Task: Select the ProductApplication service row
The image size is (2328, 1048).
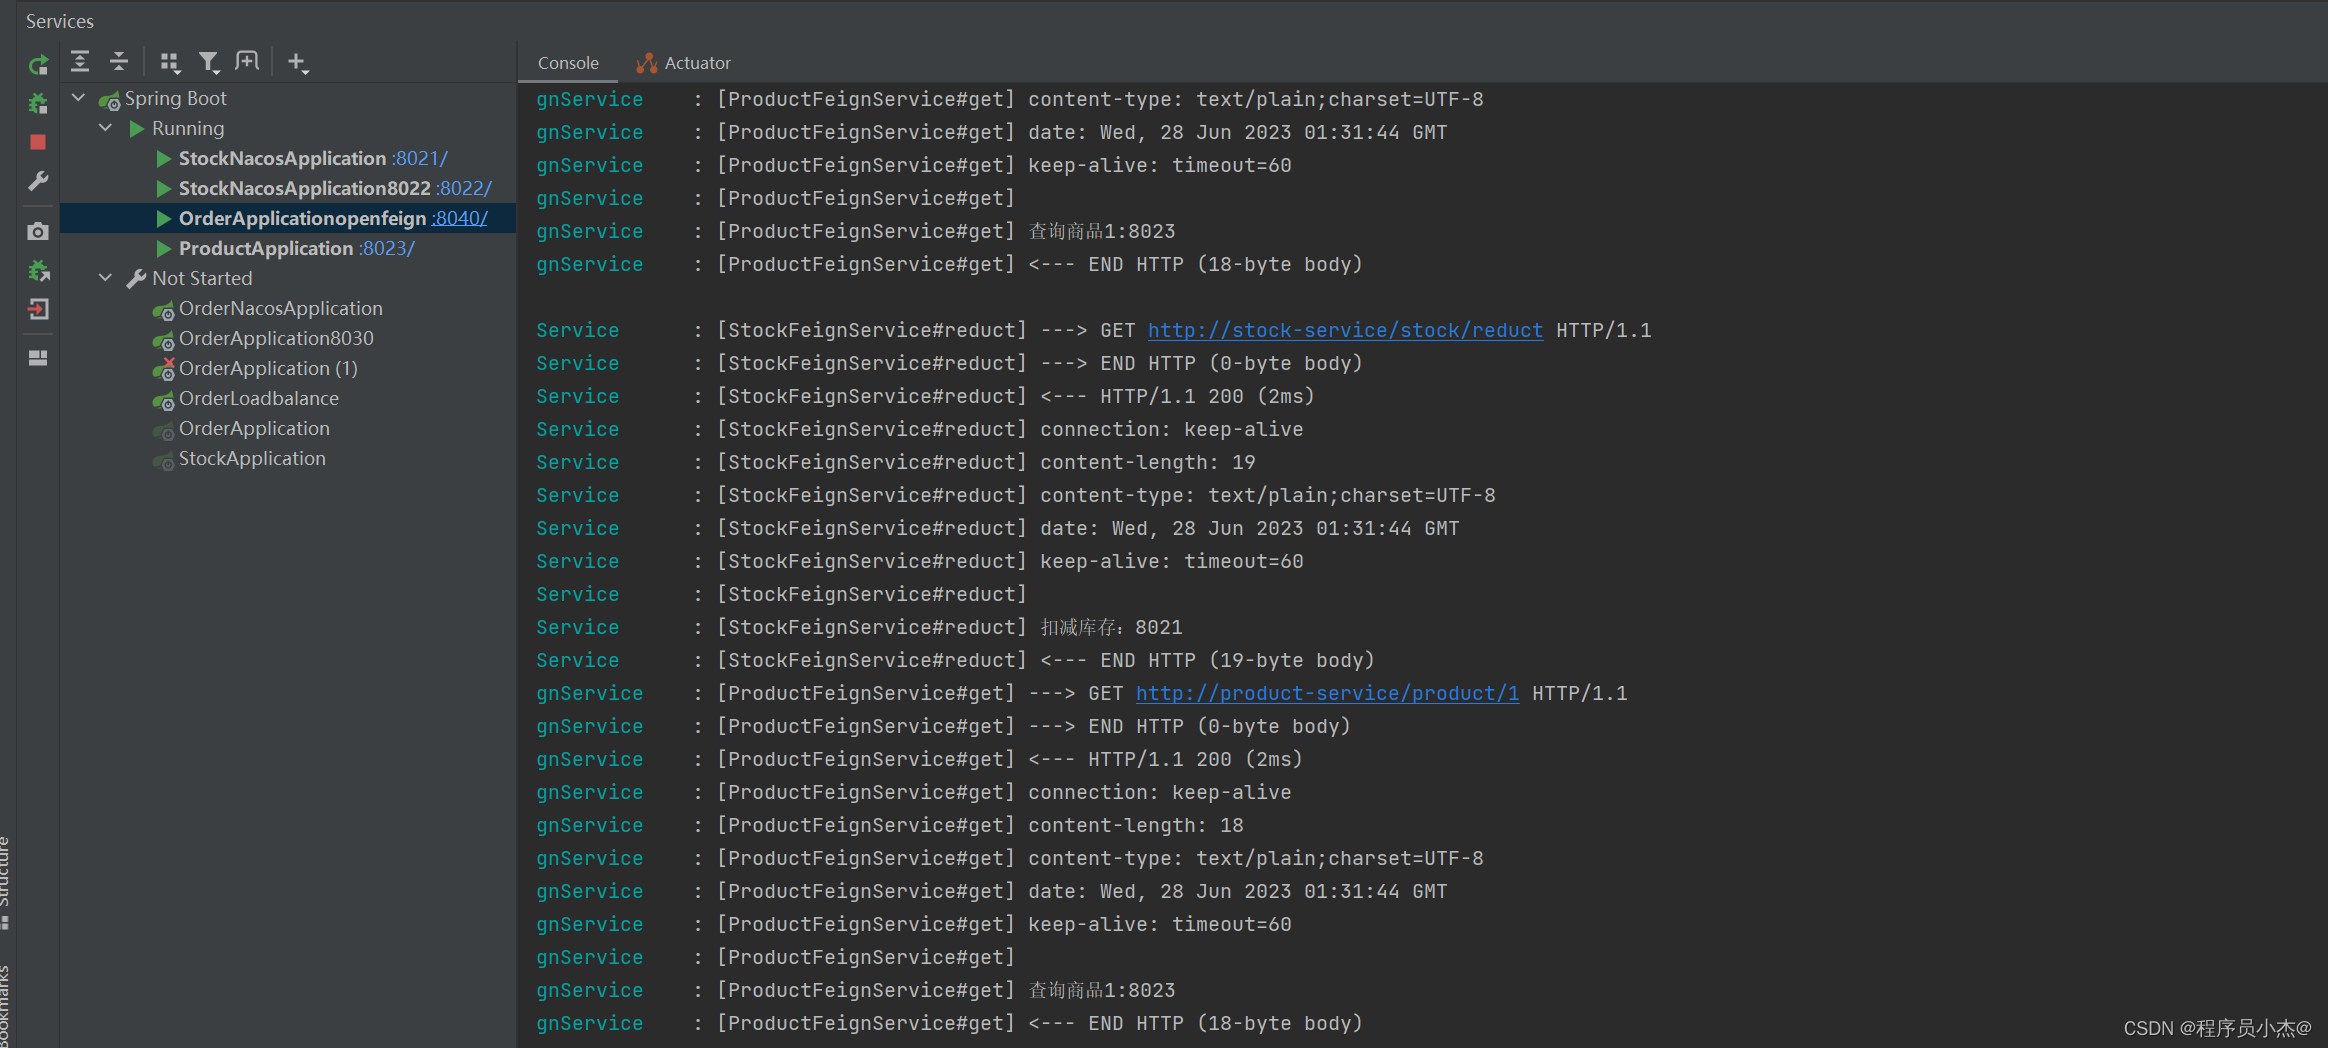Action: pos(288,248)
